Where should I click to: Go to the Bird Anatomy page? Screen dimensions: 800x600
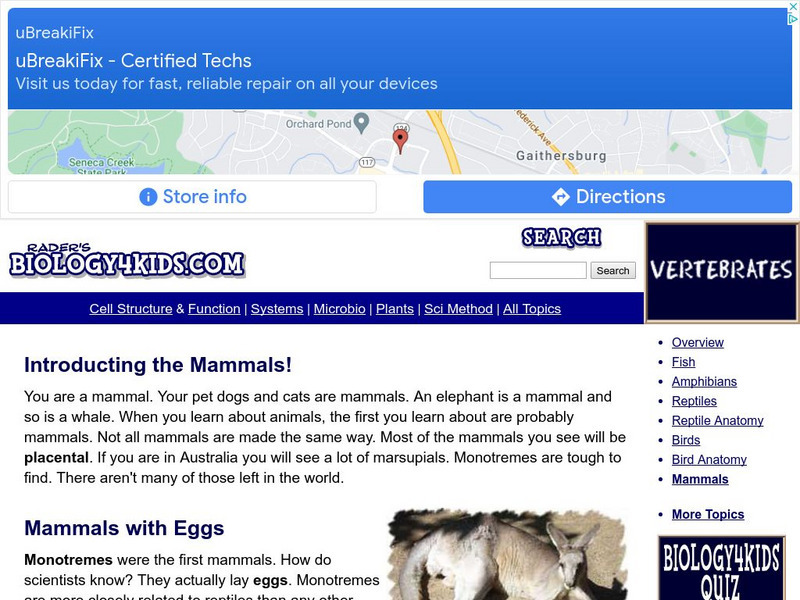click(709, 460)
